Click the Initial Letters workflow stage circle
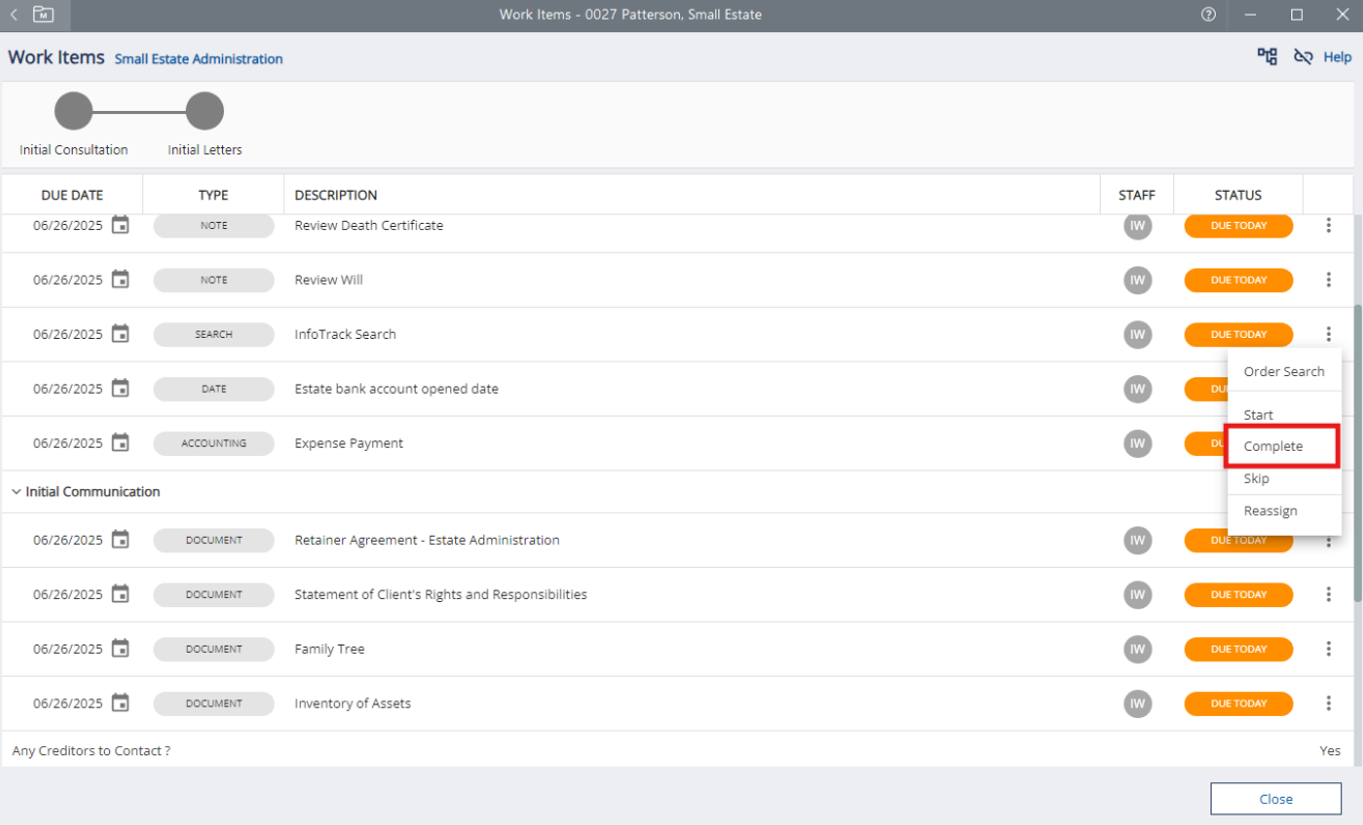 point(205,111)
